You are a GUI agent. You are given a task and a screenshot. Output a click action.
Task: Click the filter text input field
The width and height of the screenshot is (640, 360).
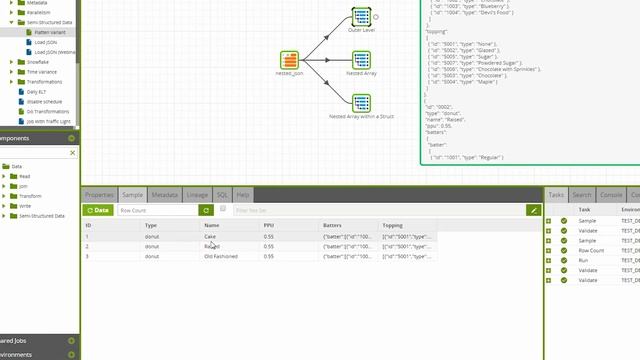(380, 210)
